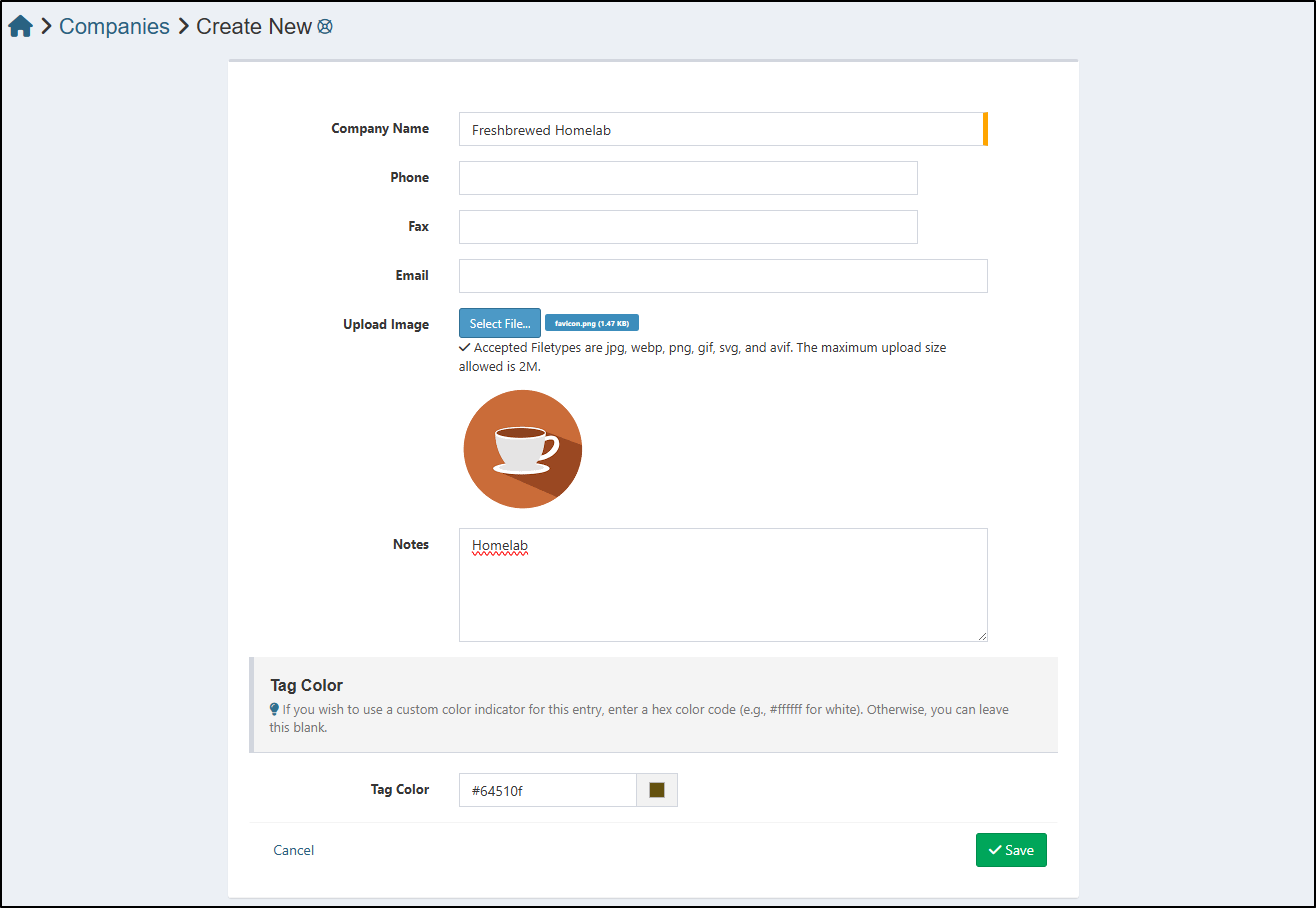The width and height of the screenshot is (1316, 908).
Task: Open the Companies breadcrumb link
Action: point(114,27)
